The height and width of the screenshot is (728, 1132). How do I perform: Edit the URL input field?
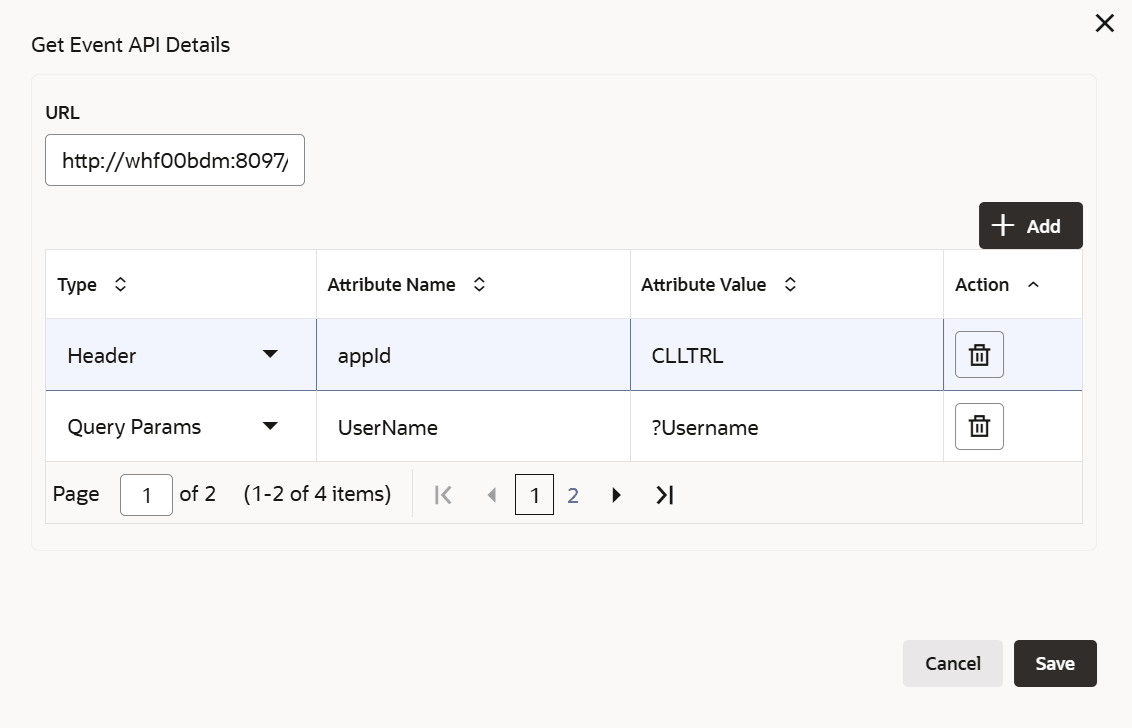[x=175, y=160]
